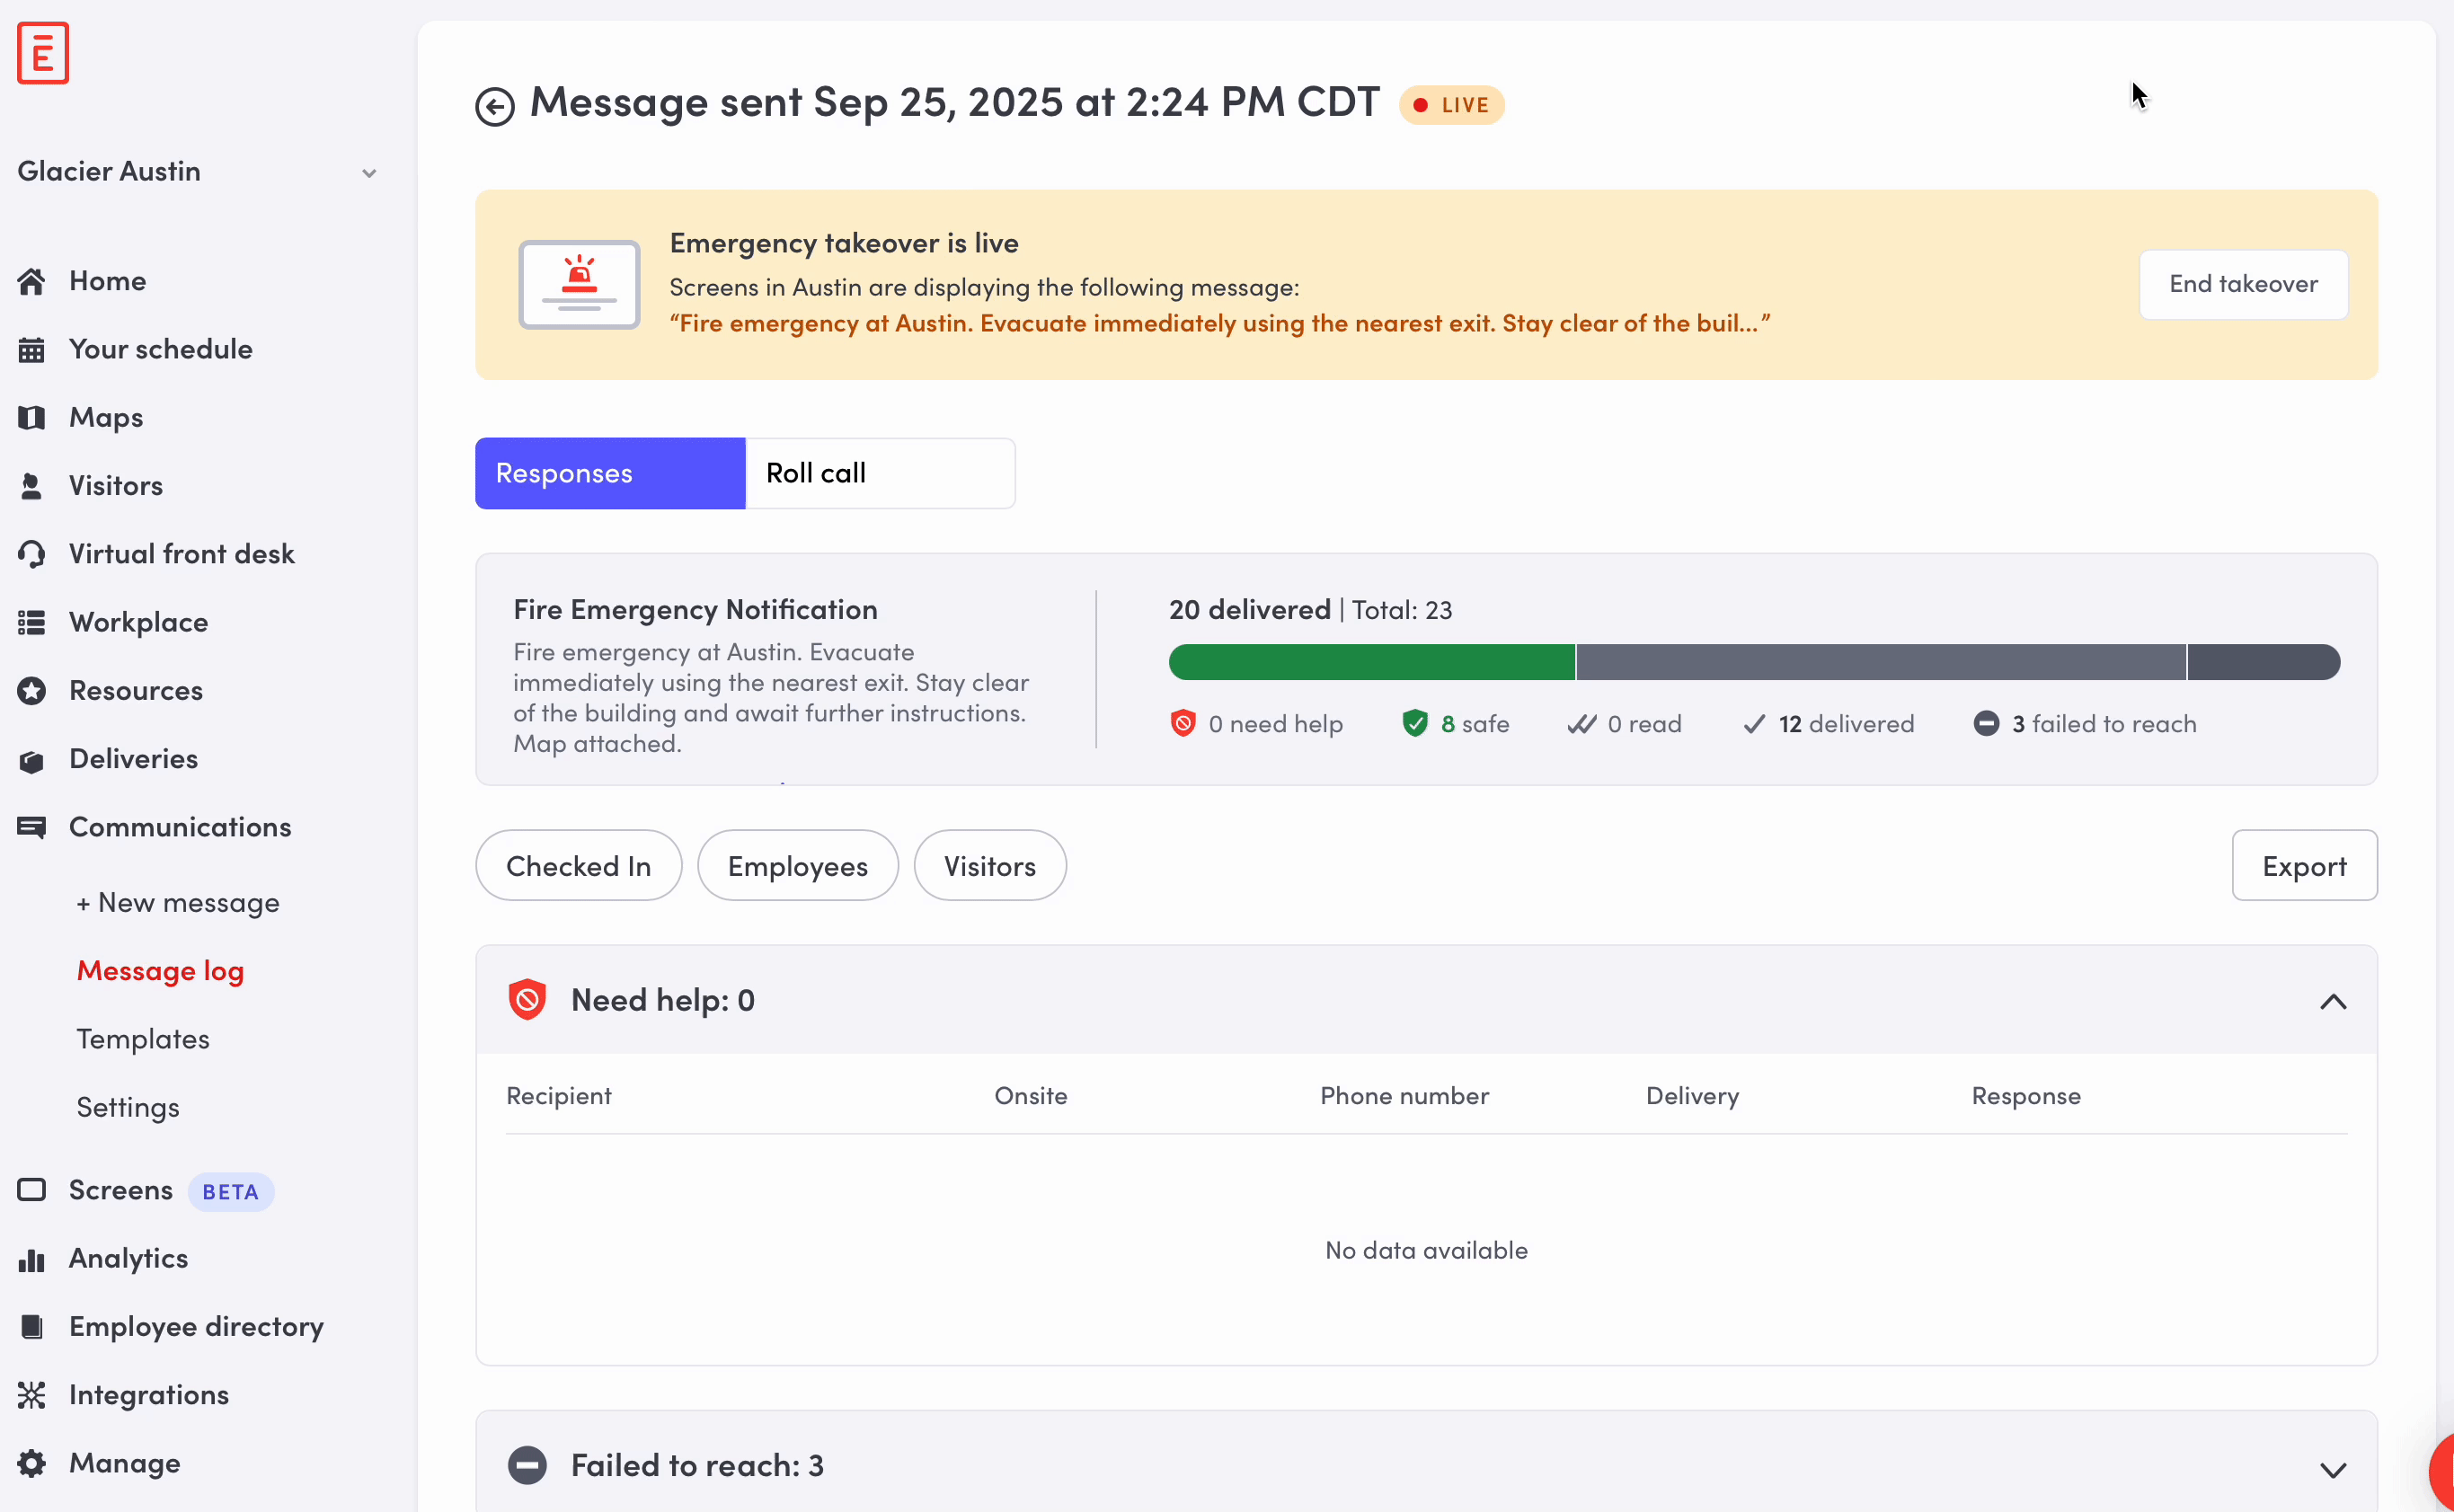Screen dimensions: 2454x1512
Task: Click the Virtual front desk headset icon
Action: 31,554
